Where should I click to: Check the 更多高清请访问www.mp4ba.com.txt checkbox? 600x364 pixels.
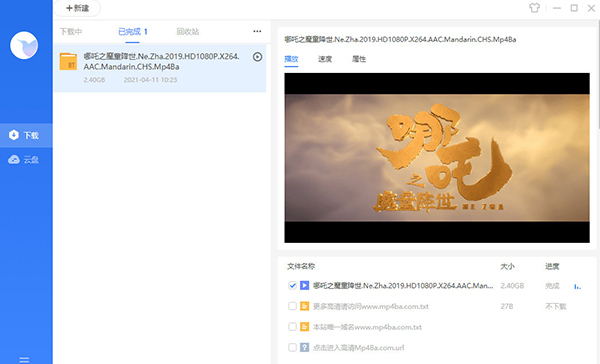[292, 306]
